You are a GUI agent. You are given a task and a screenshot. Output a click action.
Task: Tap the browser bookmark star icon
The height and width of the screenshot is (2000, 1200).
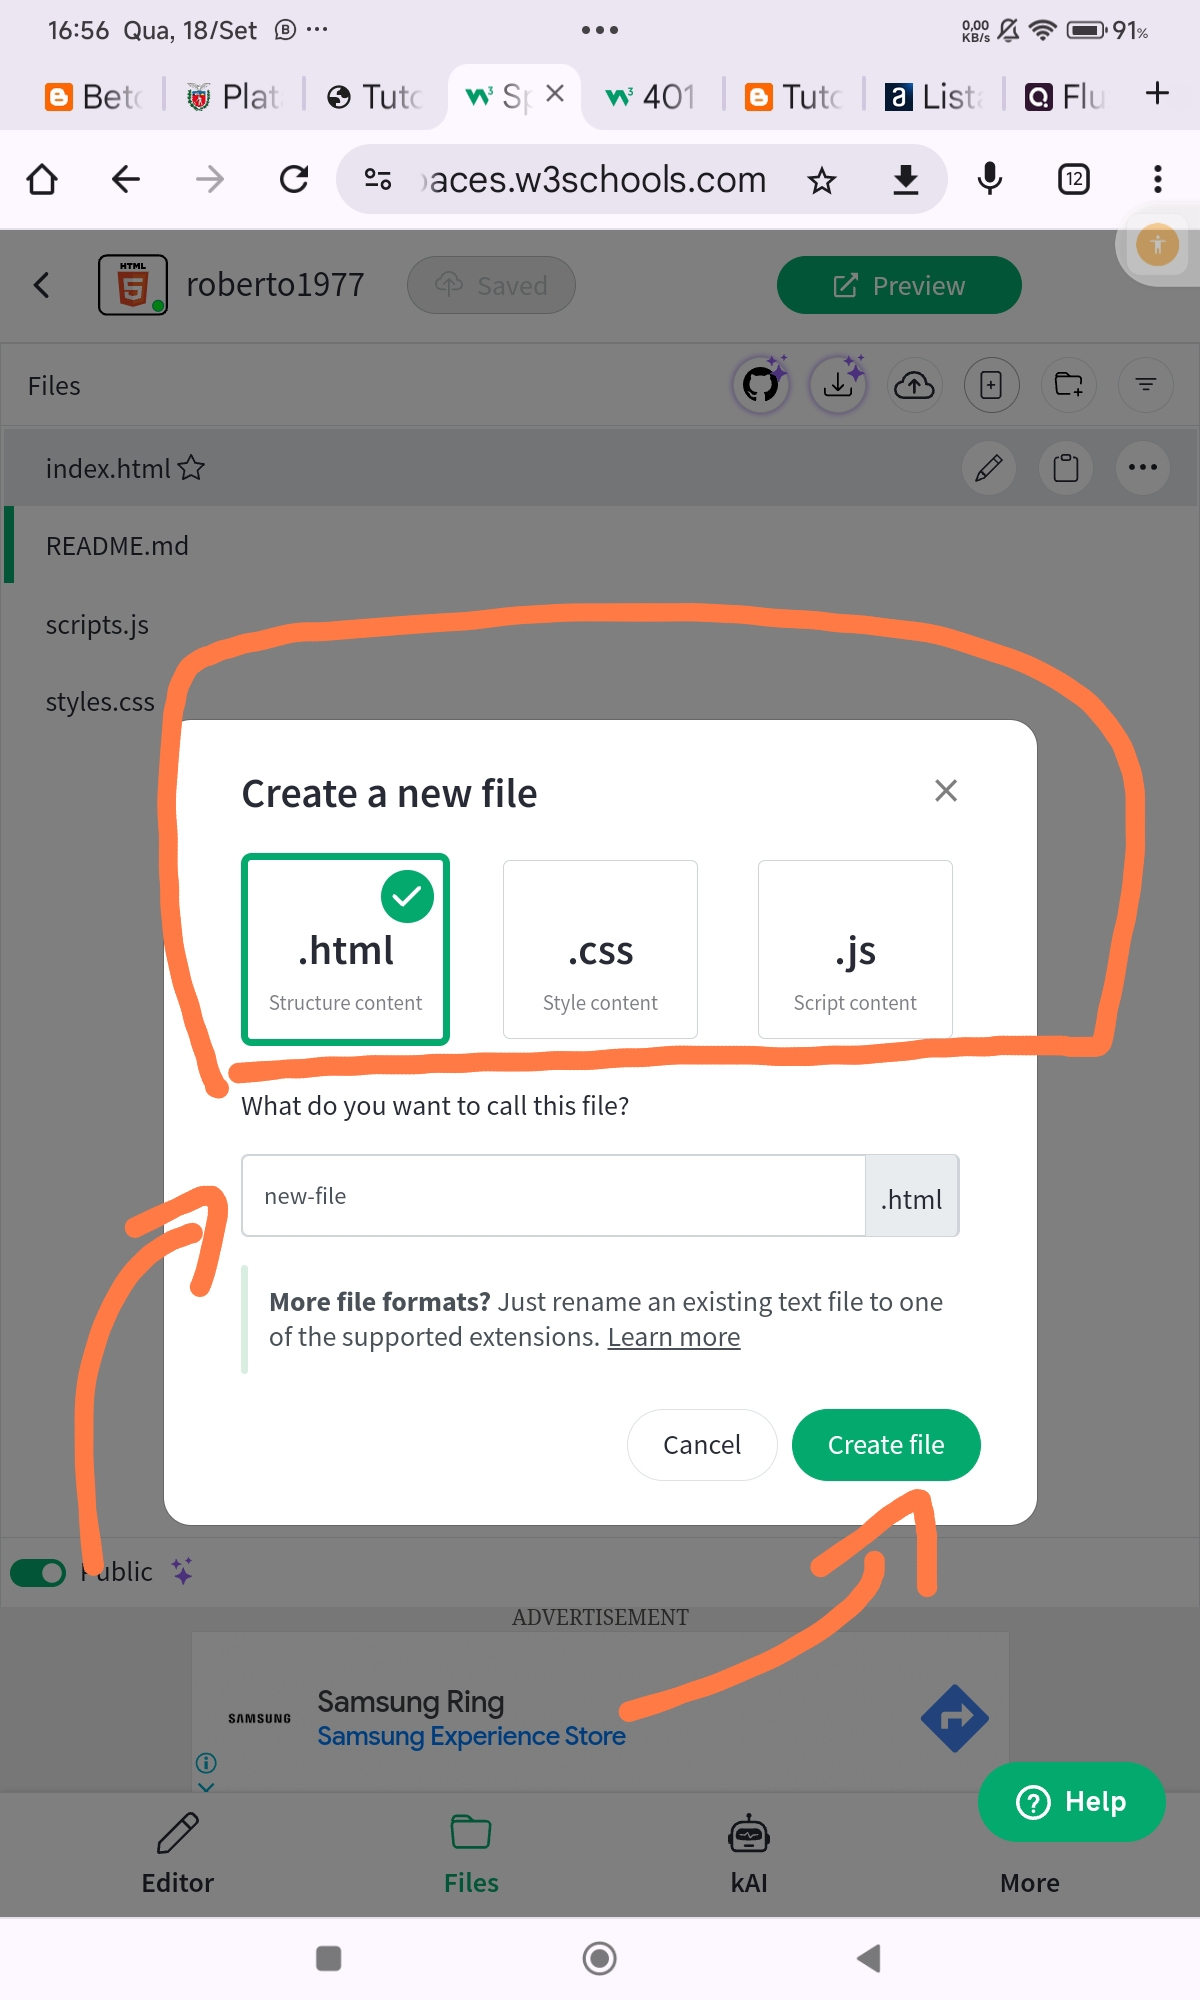(822, 181)
